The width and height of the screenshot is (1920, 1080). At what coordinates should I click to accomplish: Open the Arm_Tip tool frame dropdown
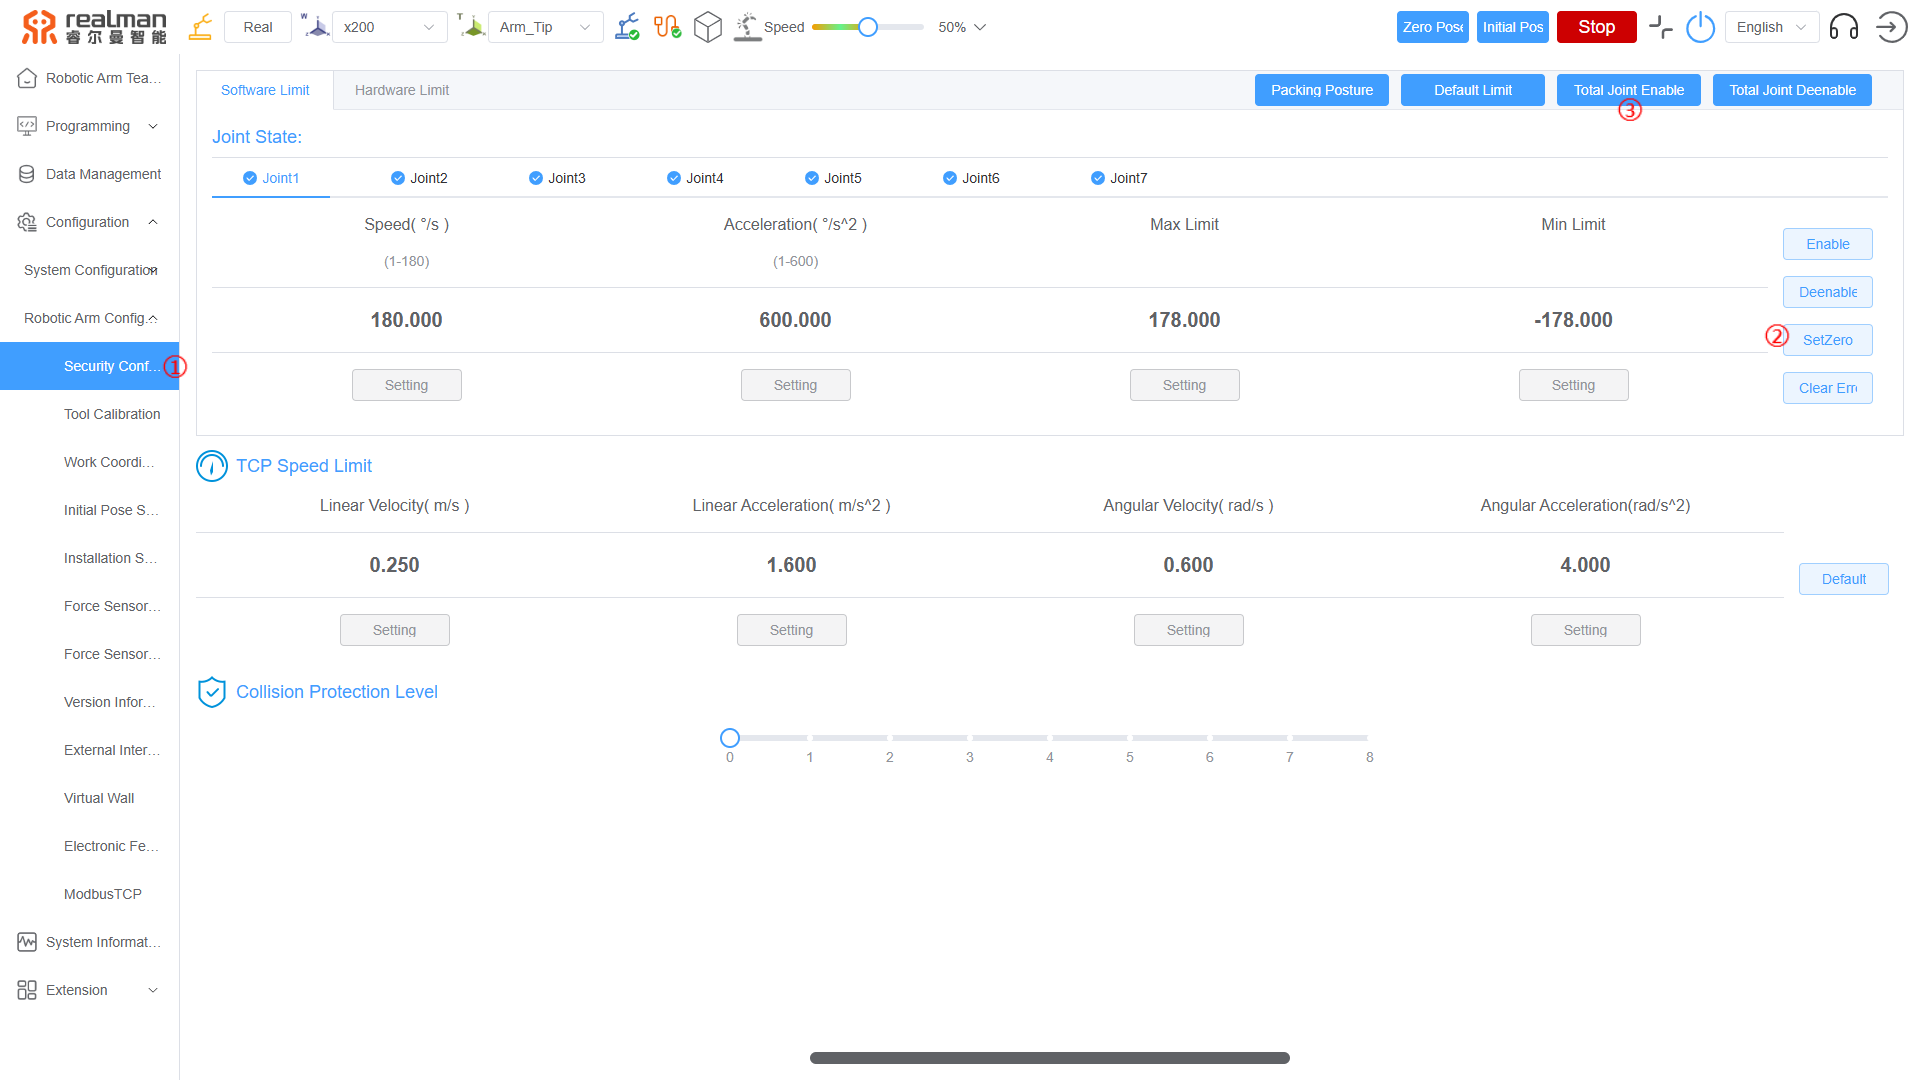(x=545, y=27)
